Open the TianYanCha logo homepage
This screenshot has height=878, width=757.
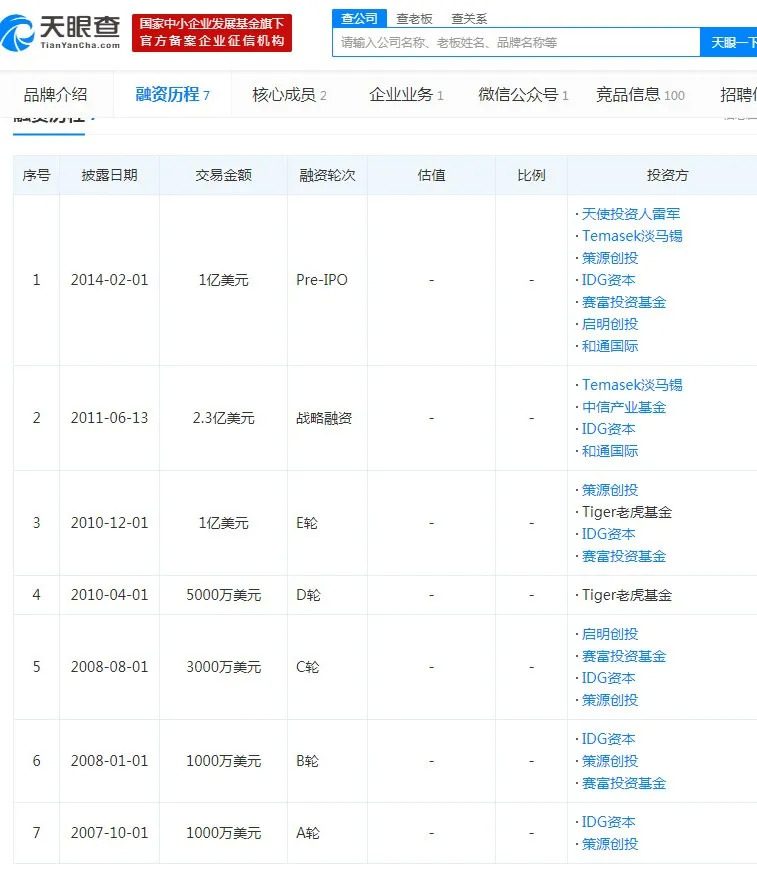point(60,32)
